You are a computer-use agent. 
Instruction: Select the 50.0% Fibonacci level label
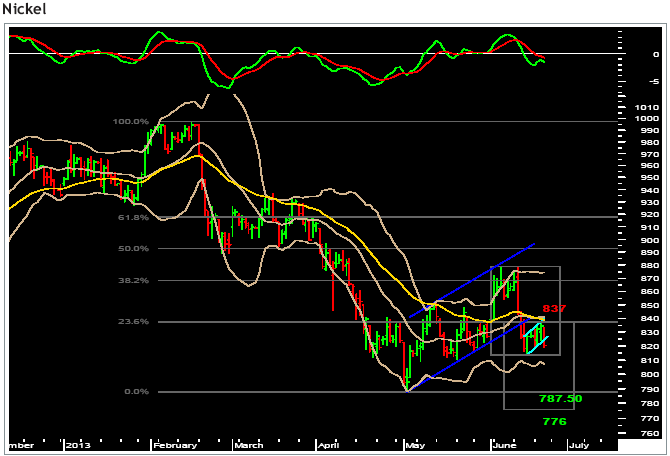(x=133, y=248)
